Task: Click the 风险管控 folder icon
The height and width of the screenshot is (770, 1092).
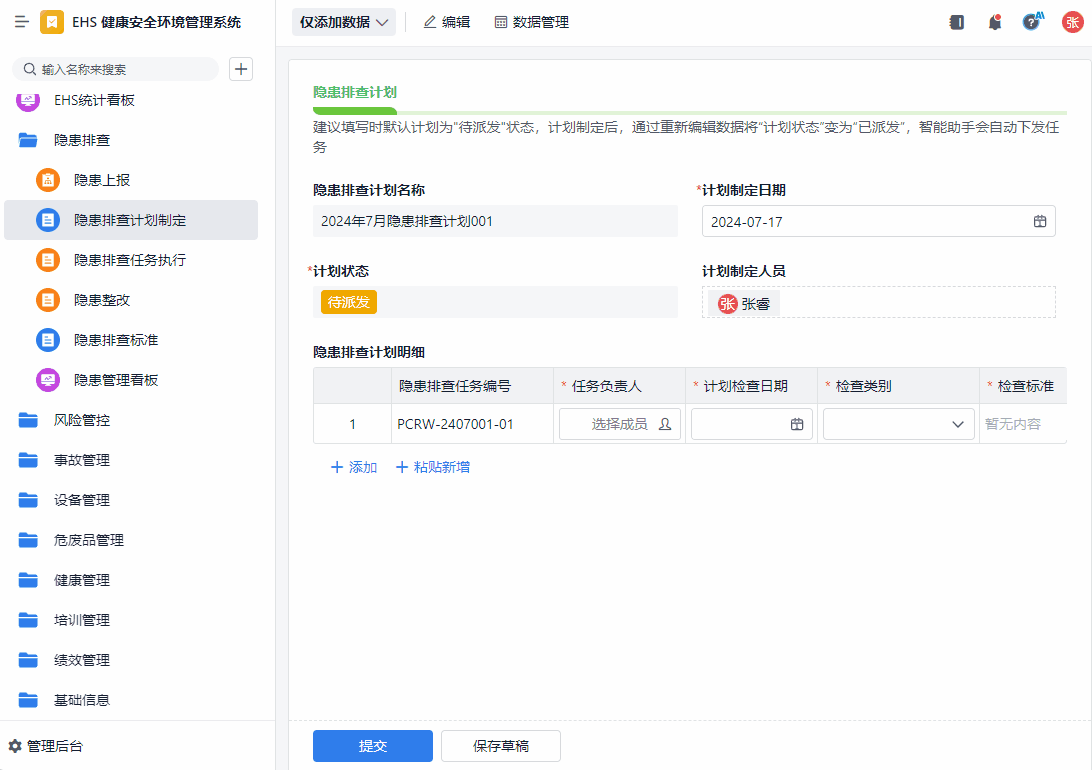Action: pos(28,420)
